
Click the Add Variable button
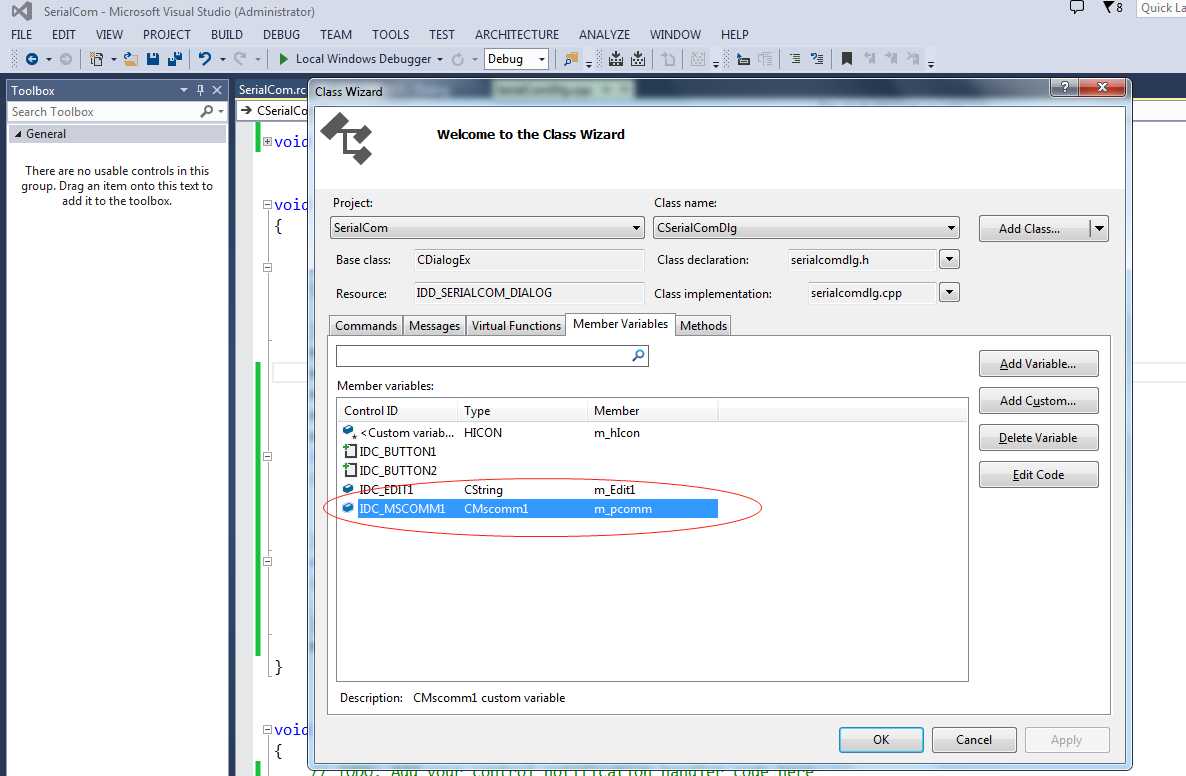1038,364
